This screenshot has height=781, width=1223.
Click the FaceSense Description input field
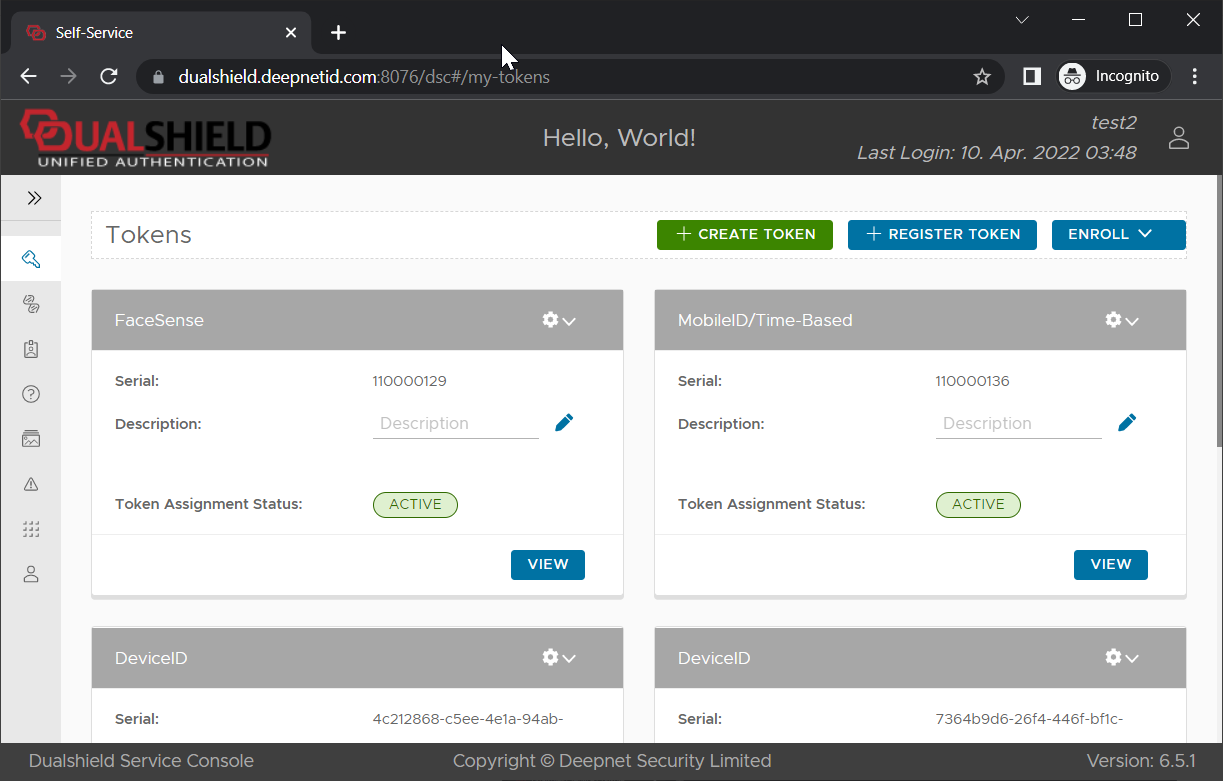pos(455,424)
